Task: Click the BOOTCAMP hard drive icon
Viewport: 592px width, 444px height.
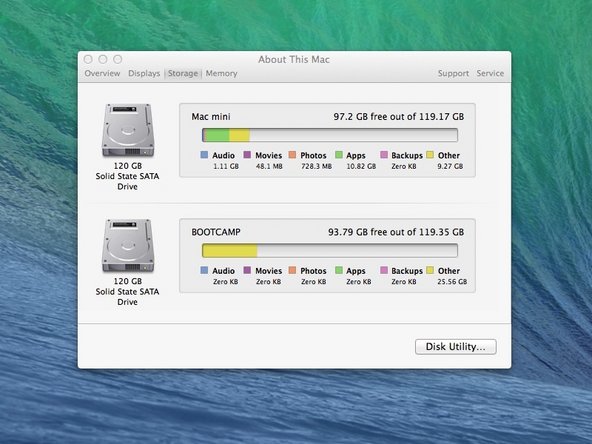Action: 128,245
